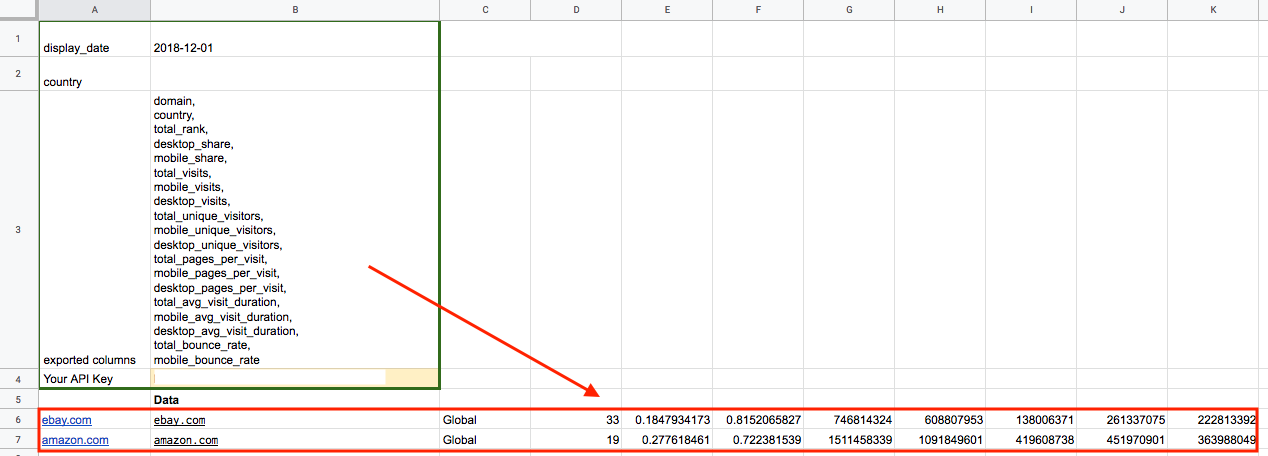Select column G header
The image size is (1268, 456).
coord(849,10)
